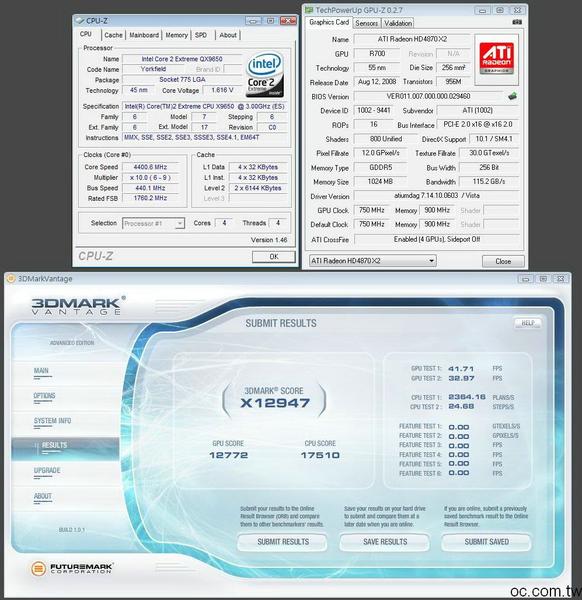The width and height of the screenshot is (582, 600).
Task: Click the GPU TEST 1 value 41.71
Action: tap(461, 369)
